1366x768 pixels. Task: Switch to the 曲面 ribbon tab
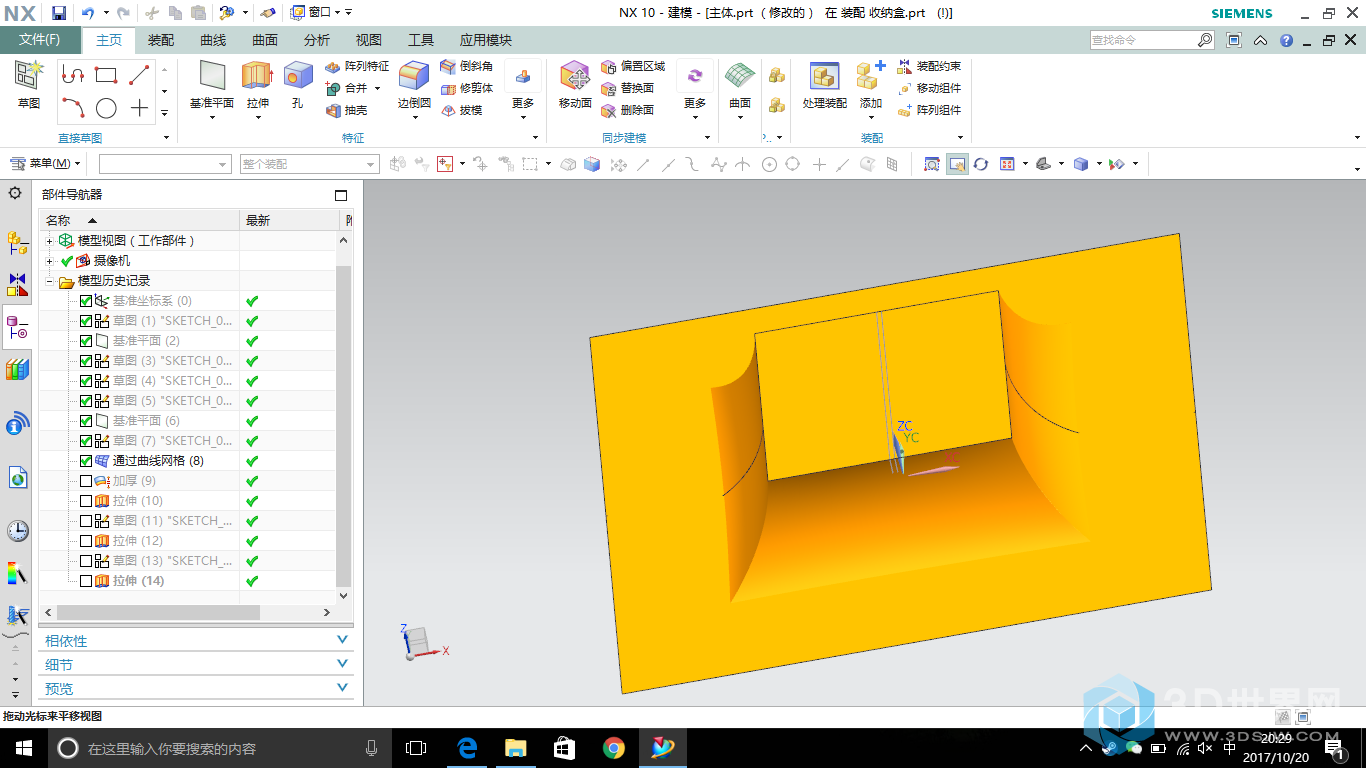pyautogui.click(x=265, y=40)
